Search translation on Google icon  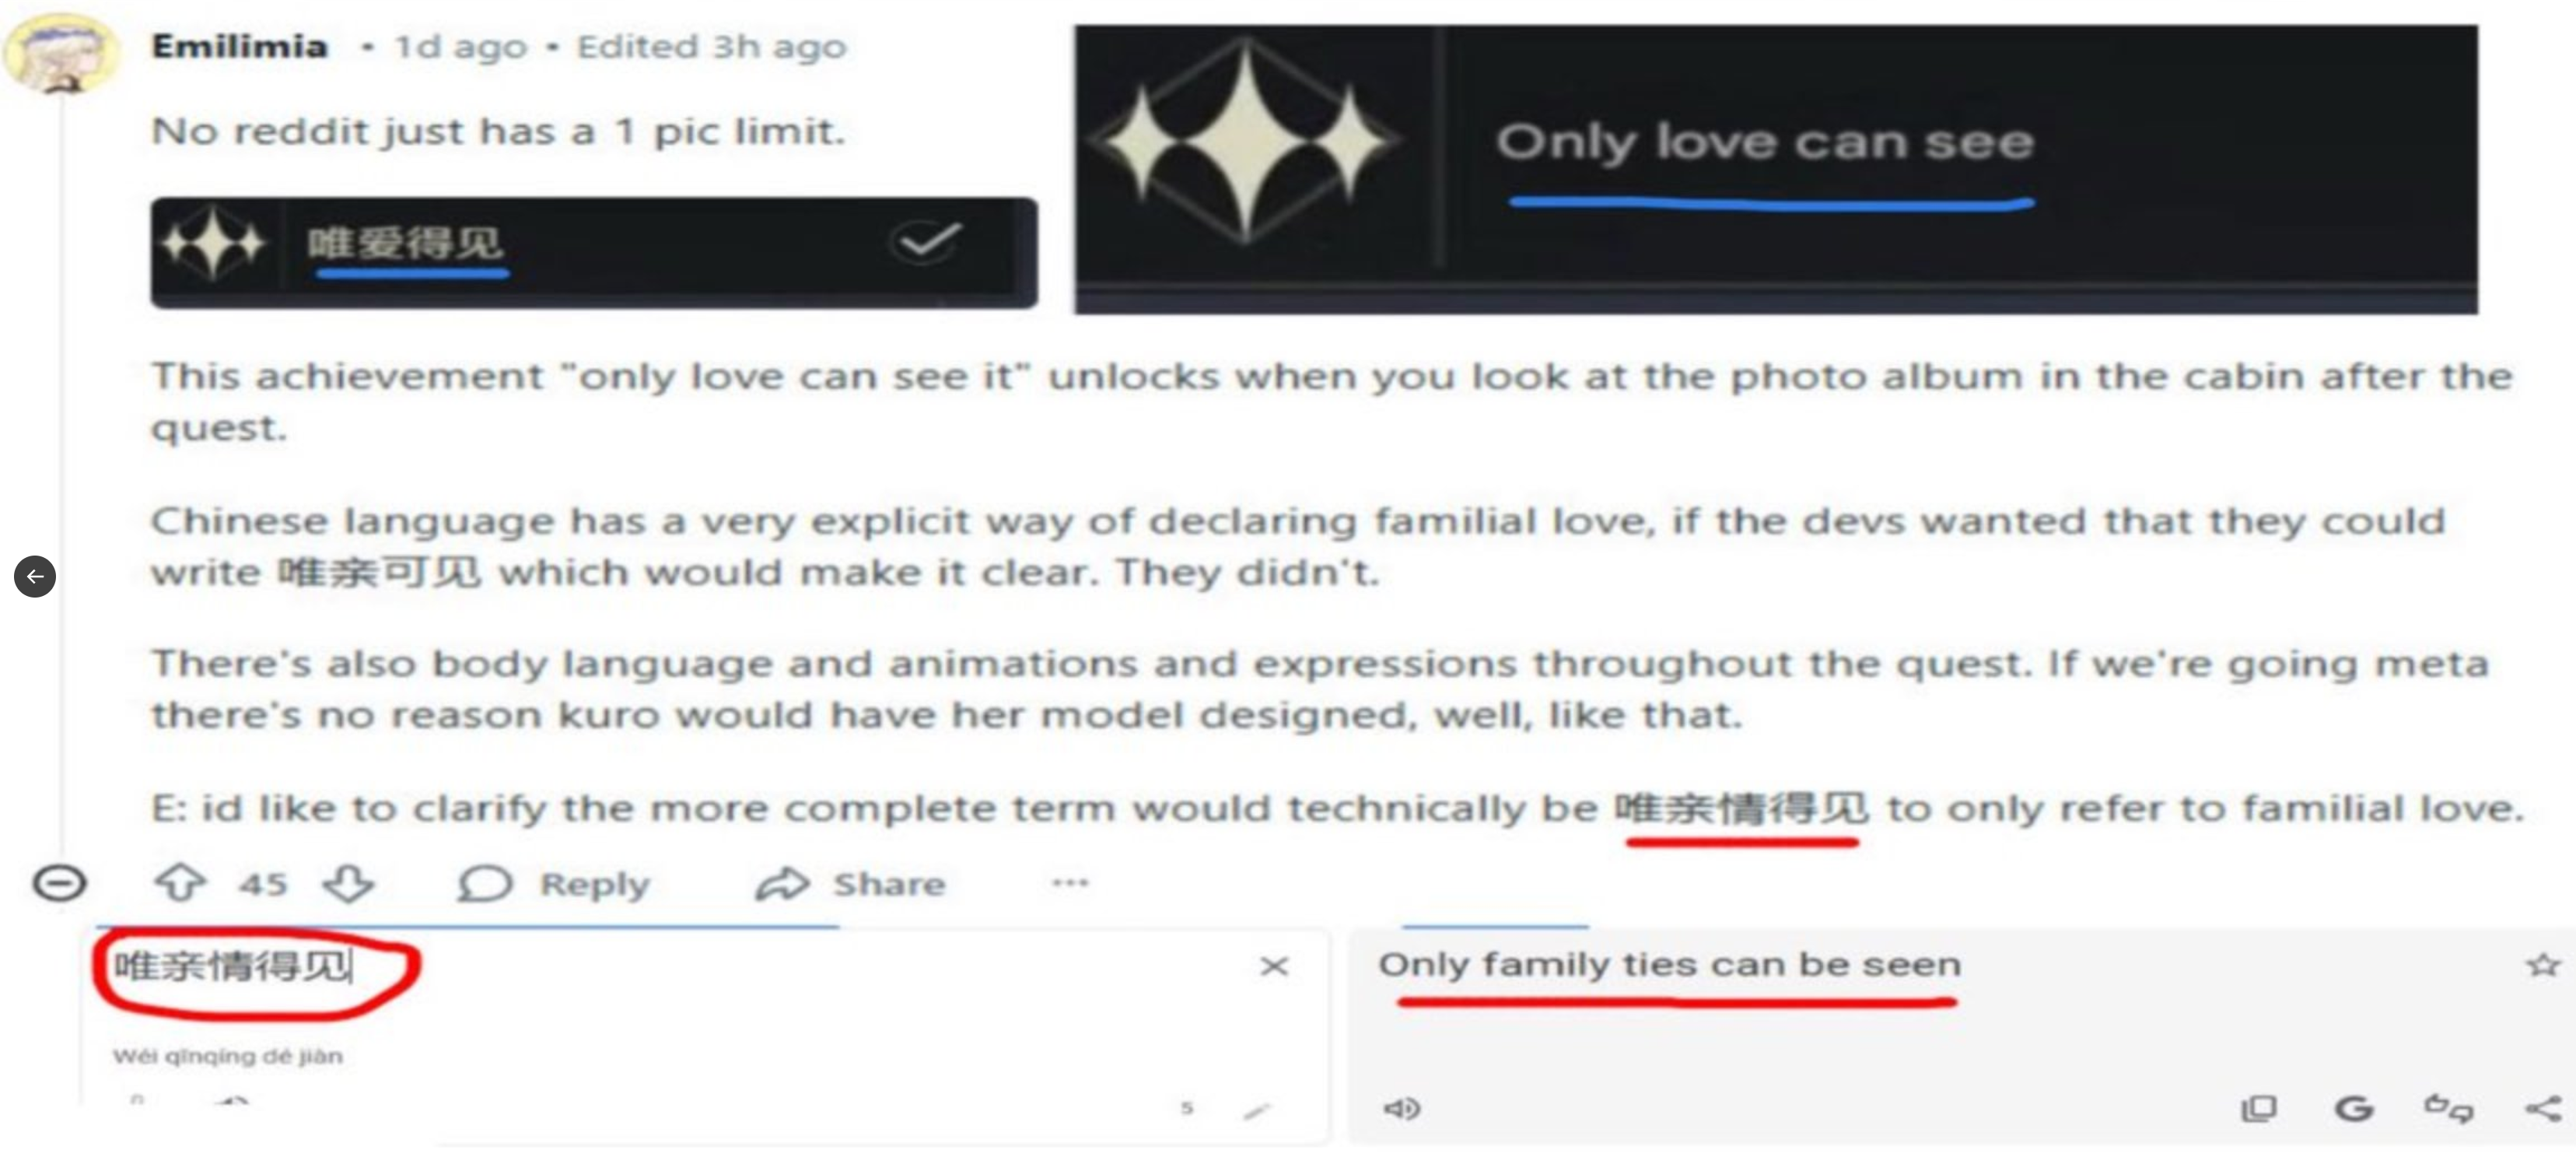[2354, 1108]
